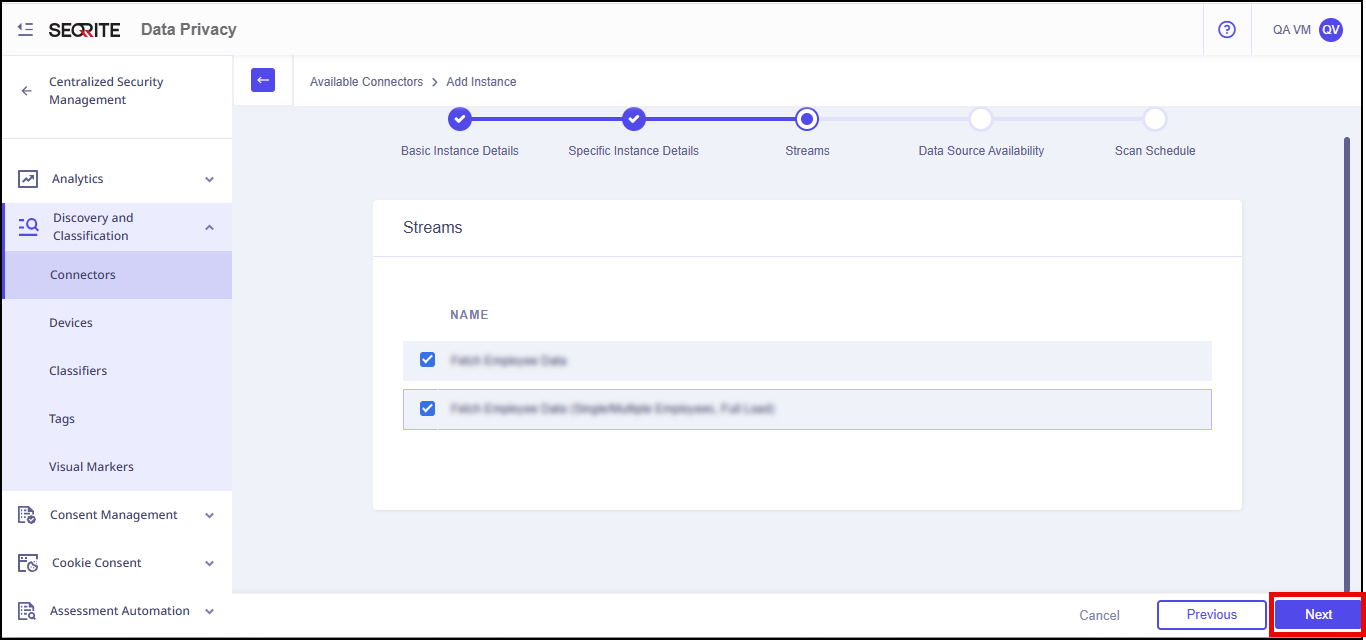Uncheck the second stream checkbox
The image size is (1366, 640).
[428, 409]
